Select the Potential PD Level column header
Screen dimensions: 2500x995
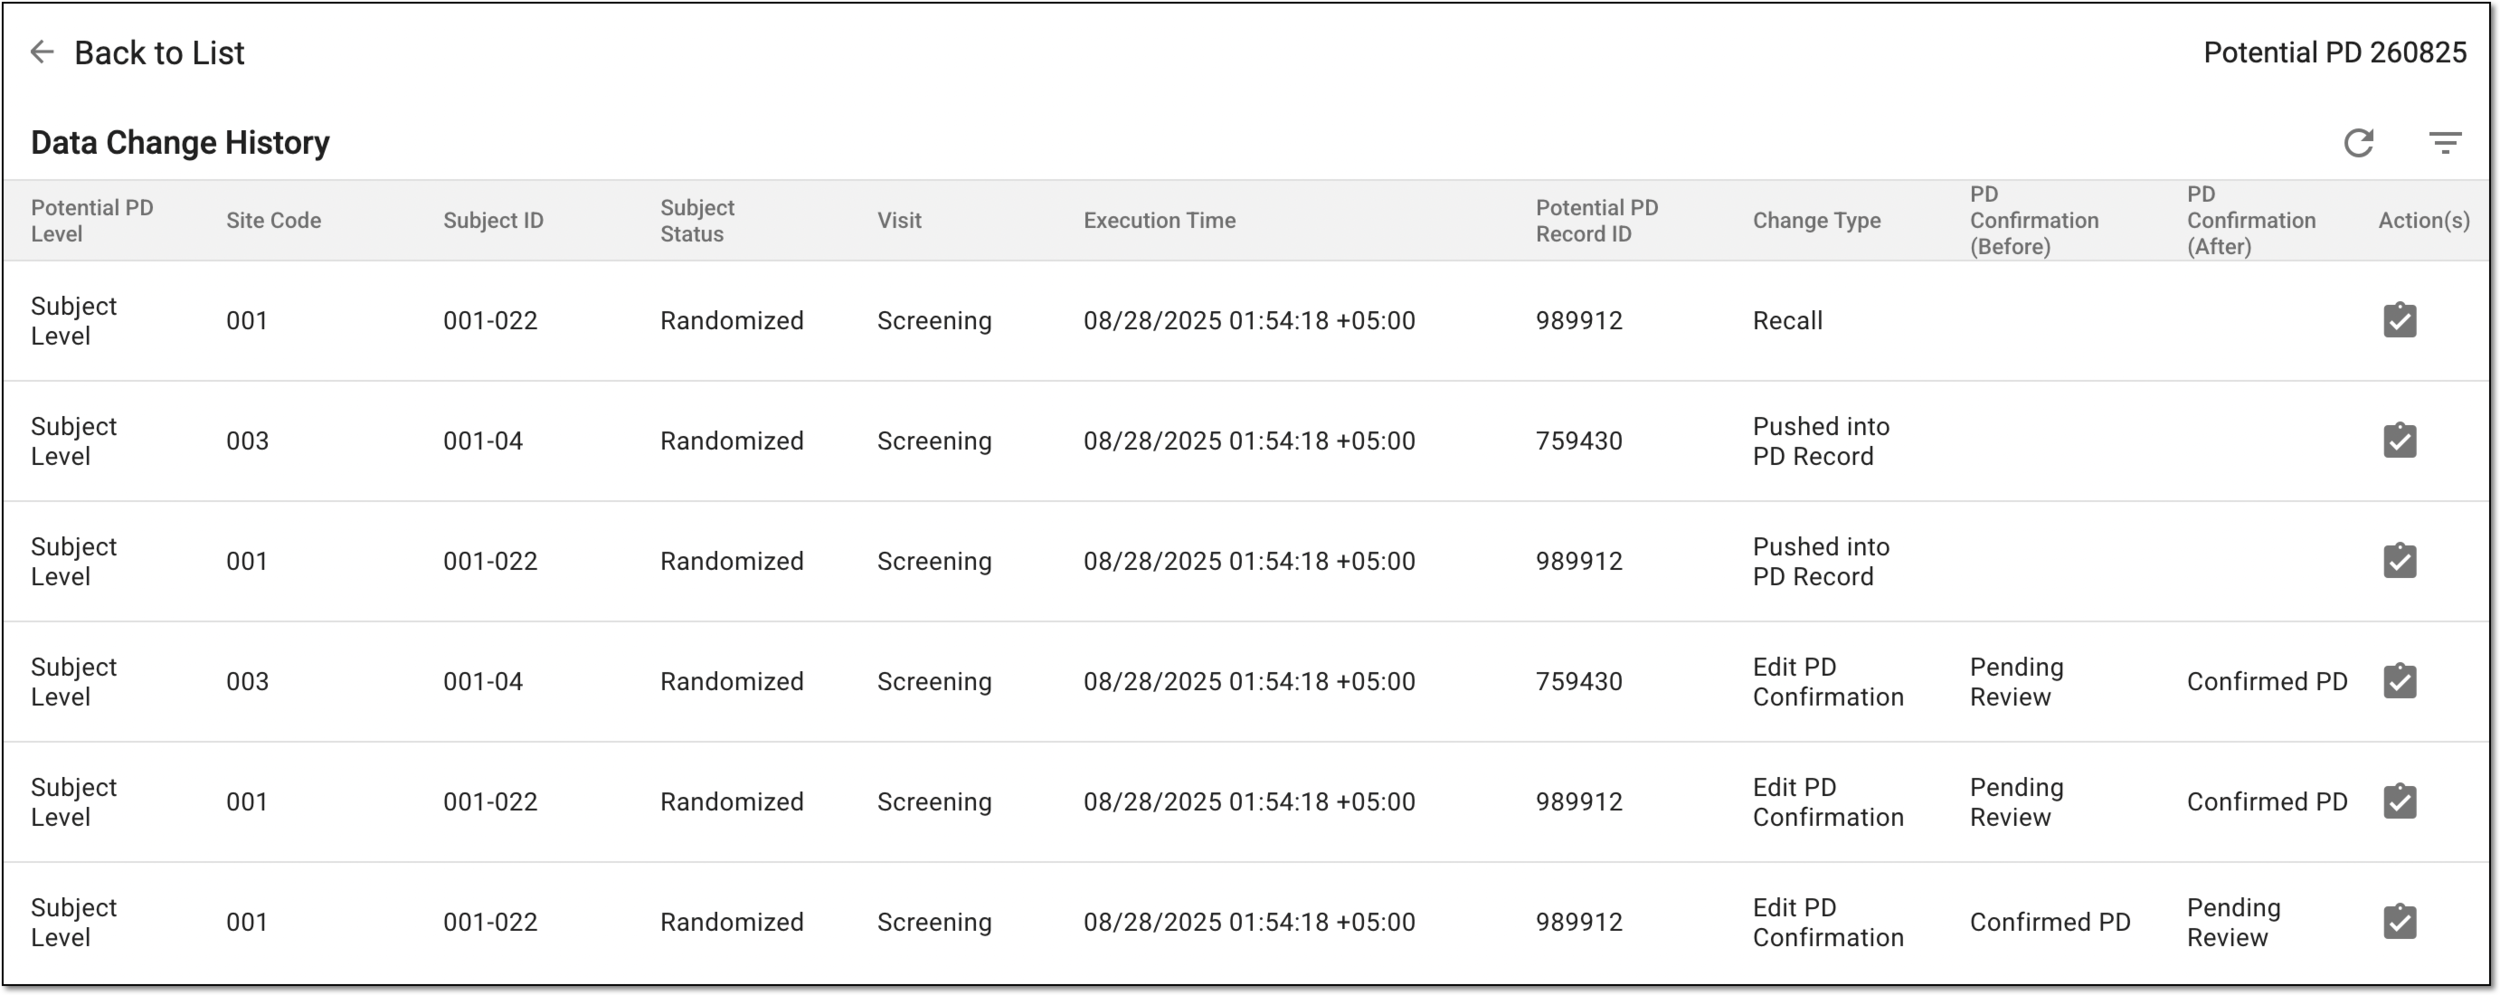tap(92, 220)
